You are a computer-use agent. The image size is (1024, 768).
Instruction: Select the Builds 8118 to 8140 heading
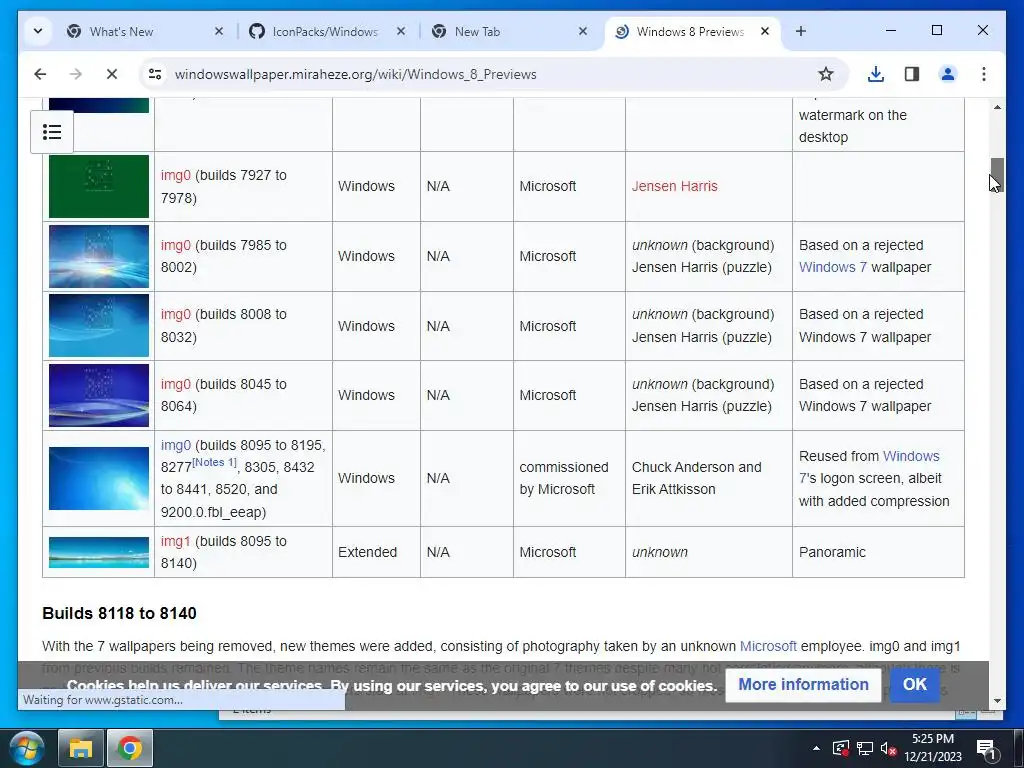coord(120,613)
